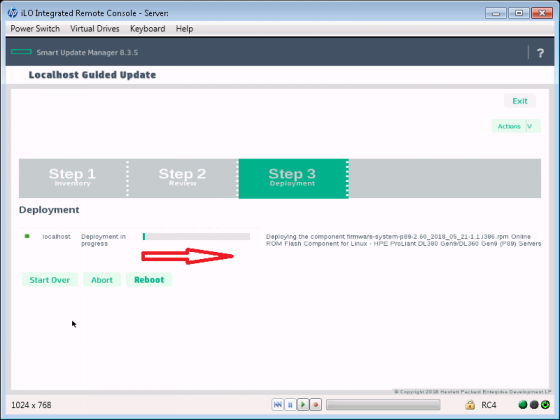Close the iLO Remote Console window

pos(542,13)
